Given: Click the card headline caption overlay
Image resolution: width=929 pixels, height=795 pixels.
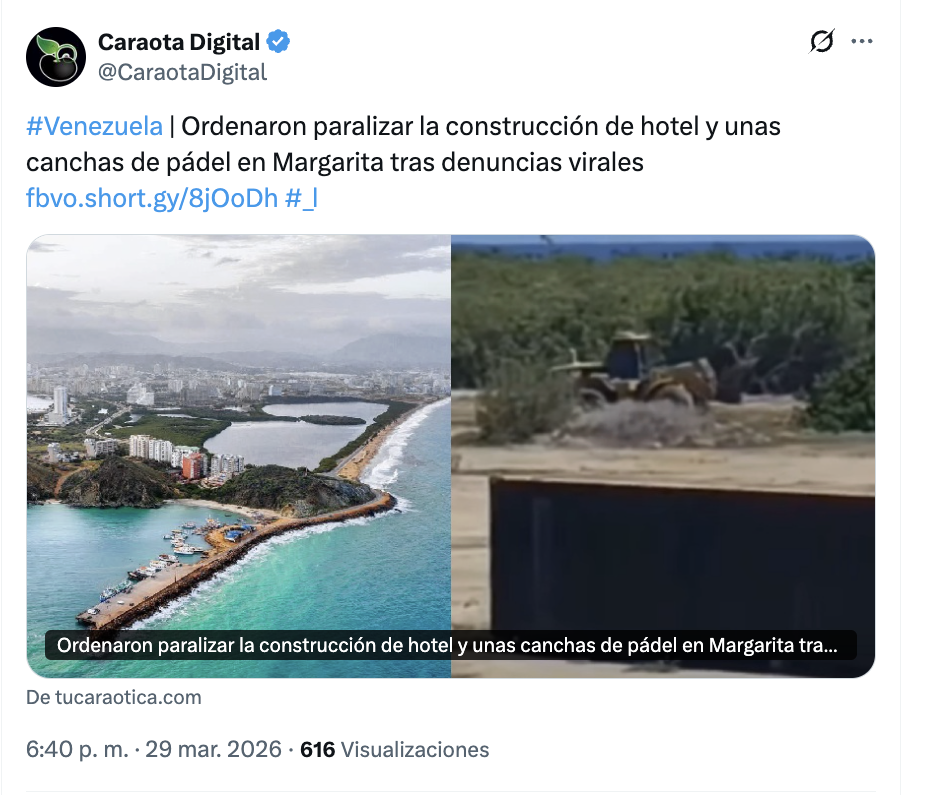Looking at the screenshot, I should point(450,645).
